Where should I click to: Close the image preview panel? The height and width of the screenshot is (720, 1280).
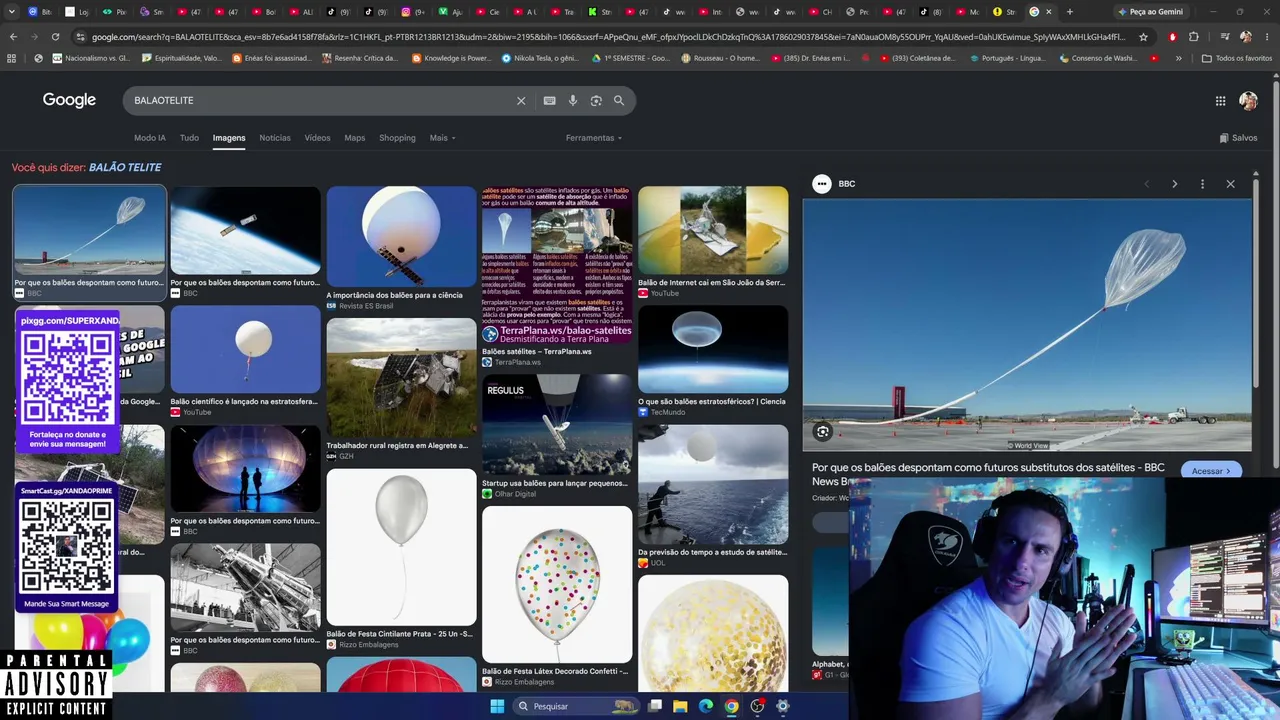[x=1230, y=184]
